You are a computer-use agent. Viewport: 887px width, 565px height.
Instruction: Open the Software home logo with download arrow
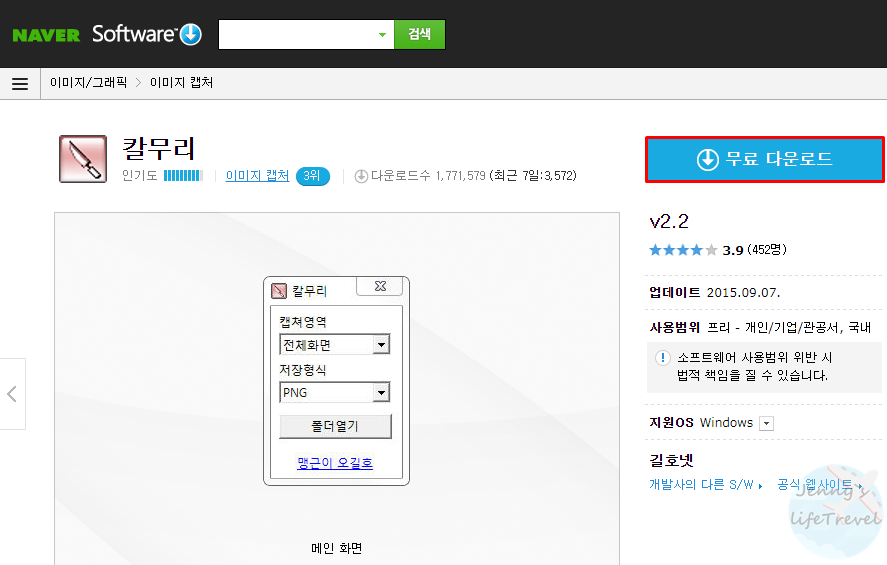point(147,34)
